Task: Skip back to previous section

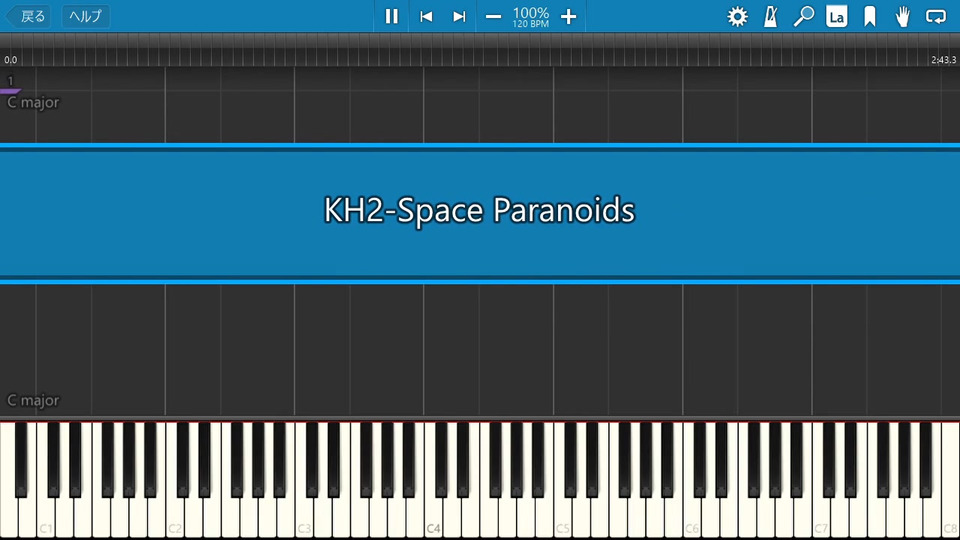Action: (426, 17)
